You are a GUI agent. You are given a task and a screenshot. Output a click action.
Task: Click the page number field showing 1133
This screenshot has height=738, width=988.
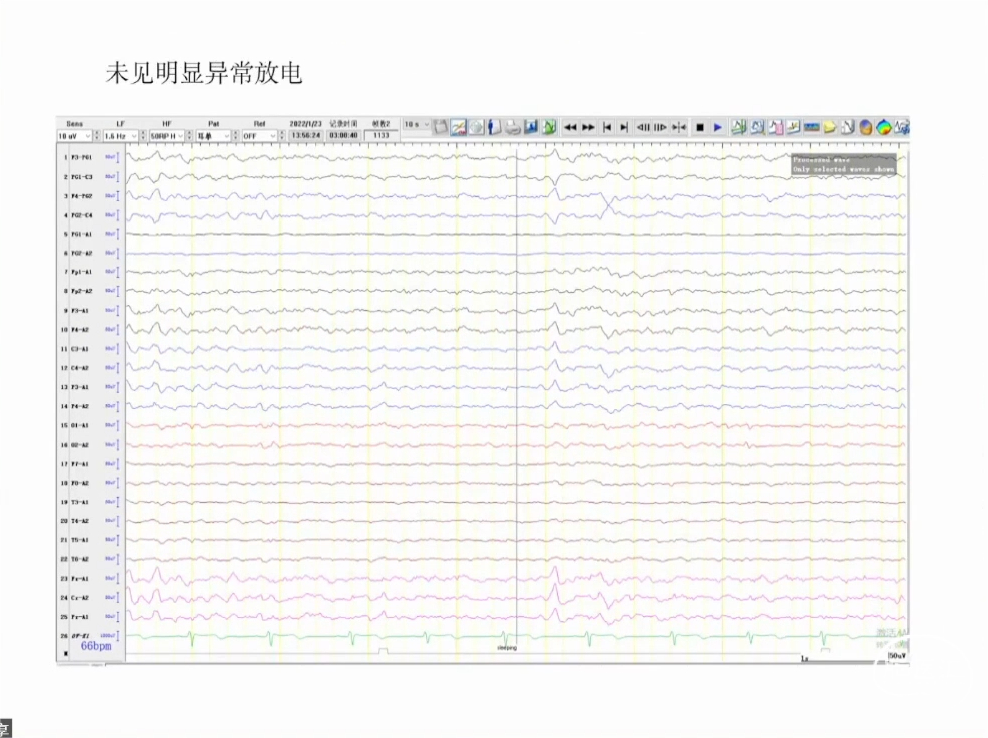380,135
